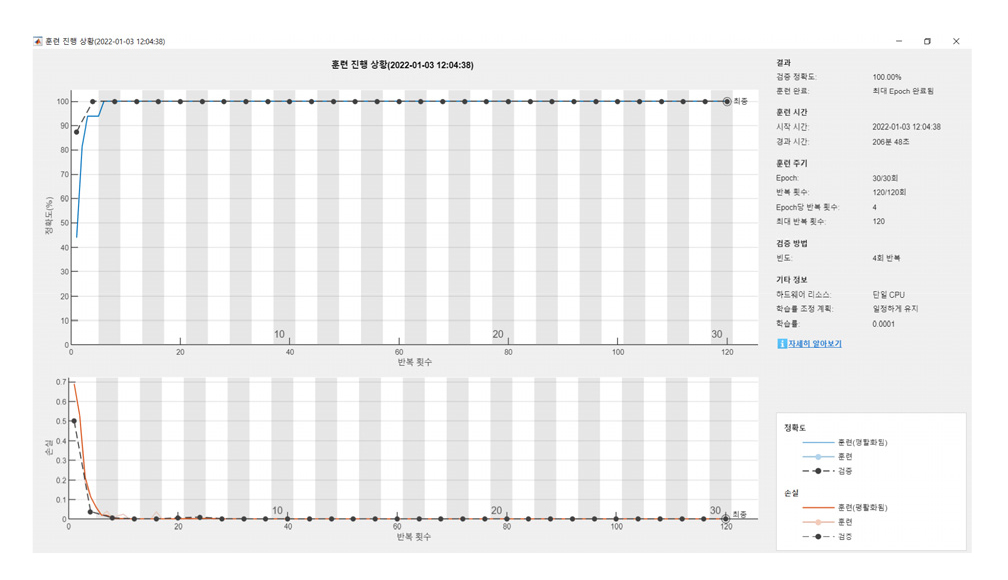Viewport: 1008px width, 580px height.
Task: Click the blue info icon beside 자세히 알아보기
Action: click(x=782, y=344)
